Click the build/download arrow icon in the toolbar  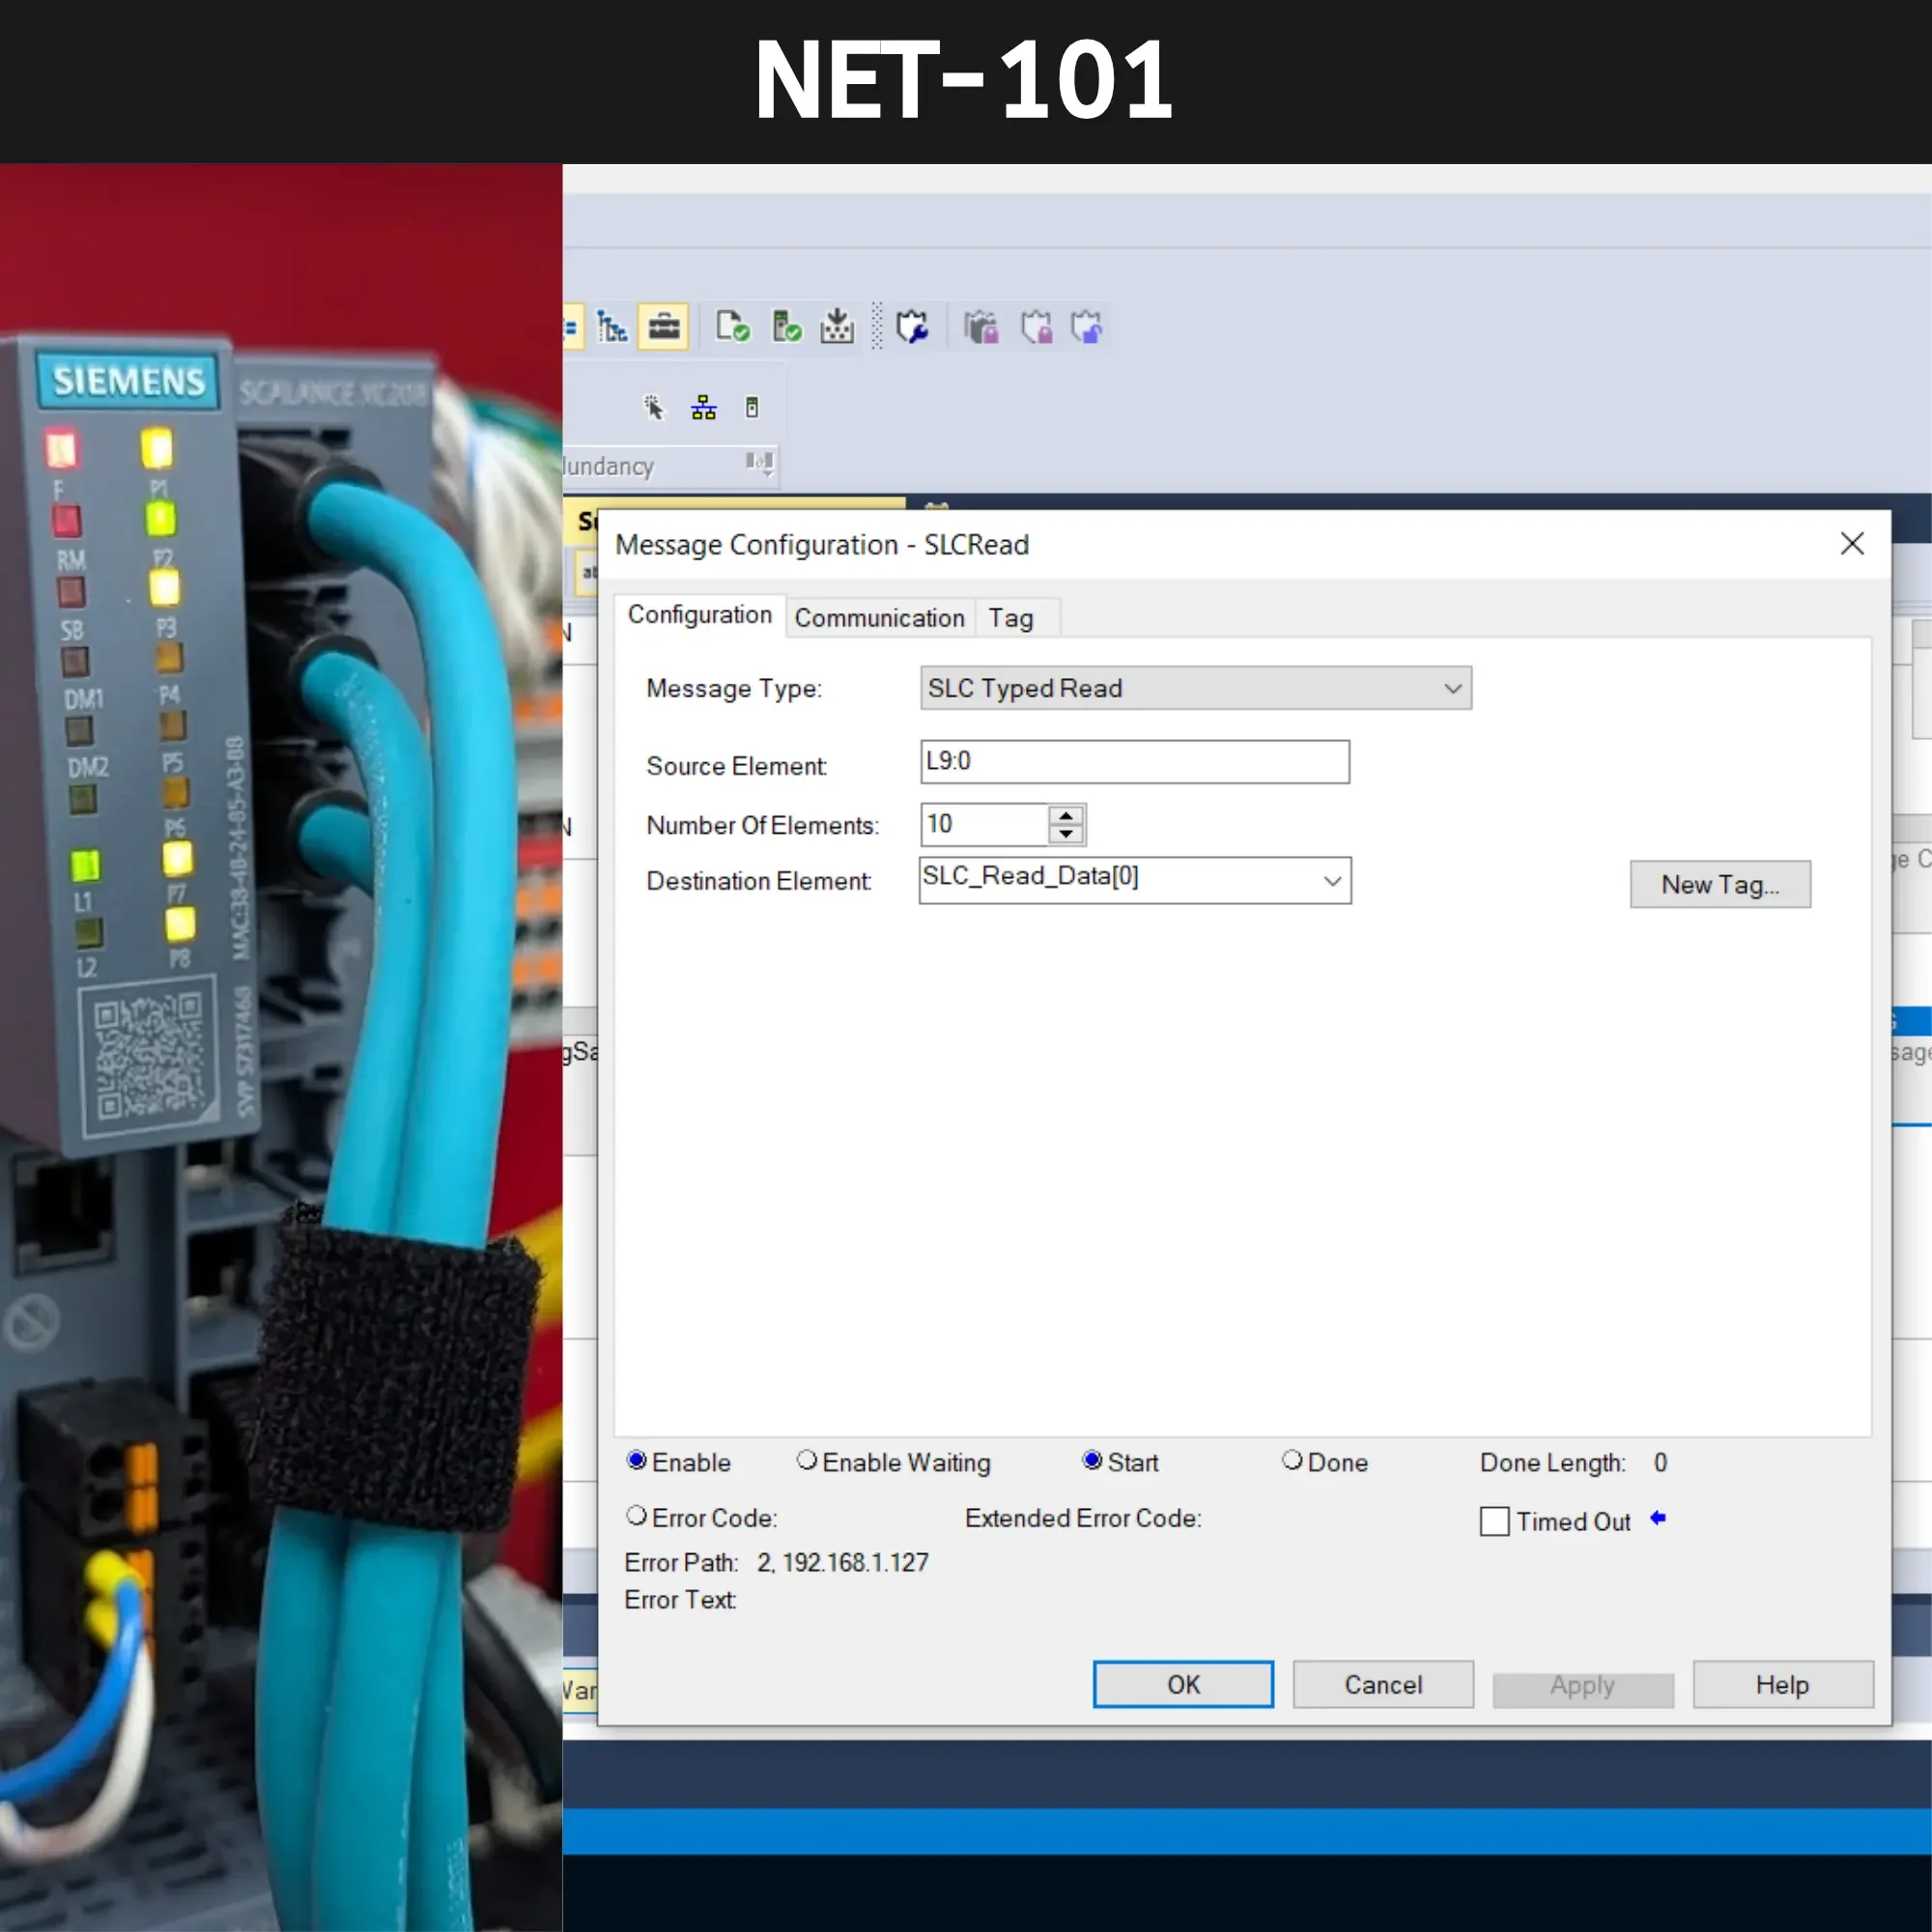(837, 327)
